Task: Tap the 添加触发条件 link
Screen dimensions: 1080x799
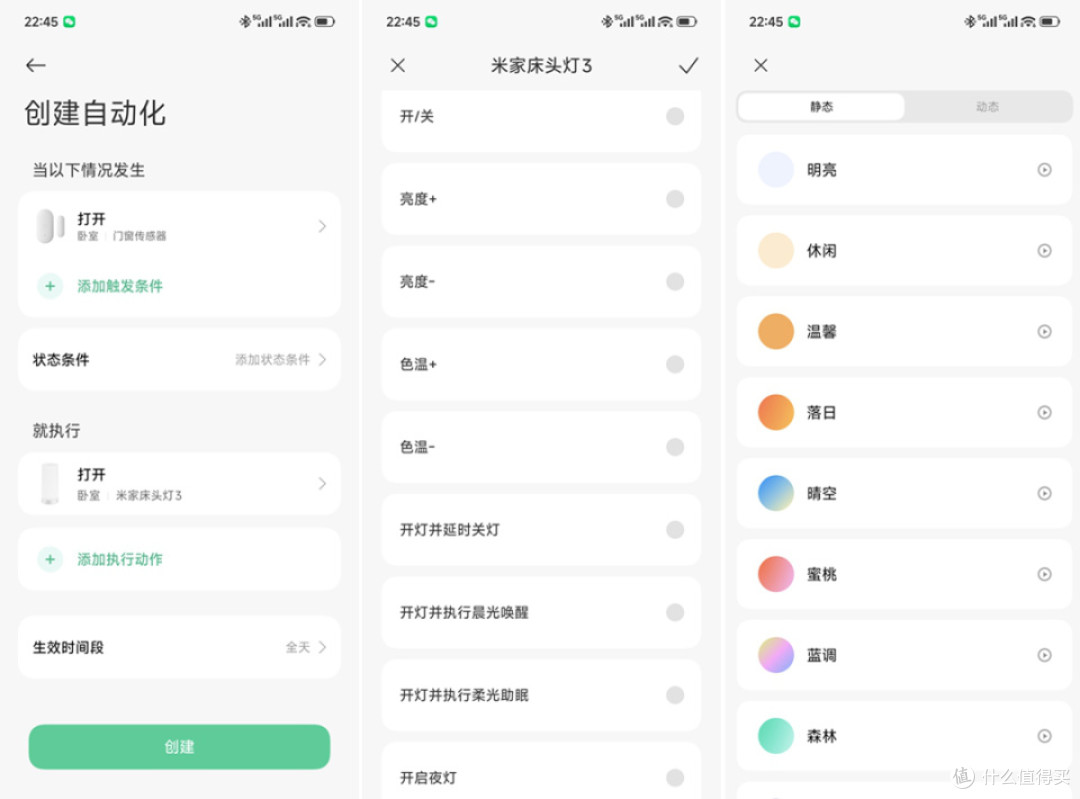Action: coord(120,286)
